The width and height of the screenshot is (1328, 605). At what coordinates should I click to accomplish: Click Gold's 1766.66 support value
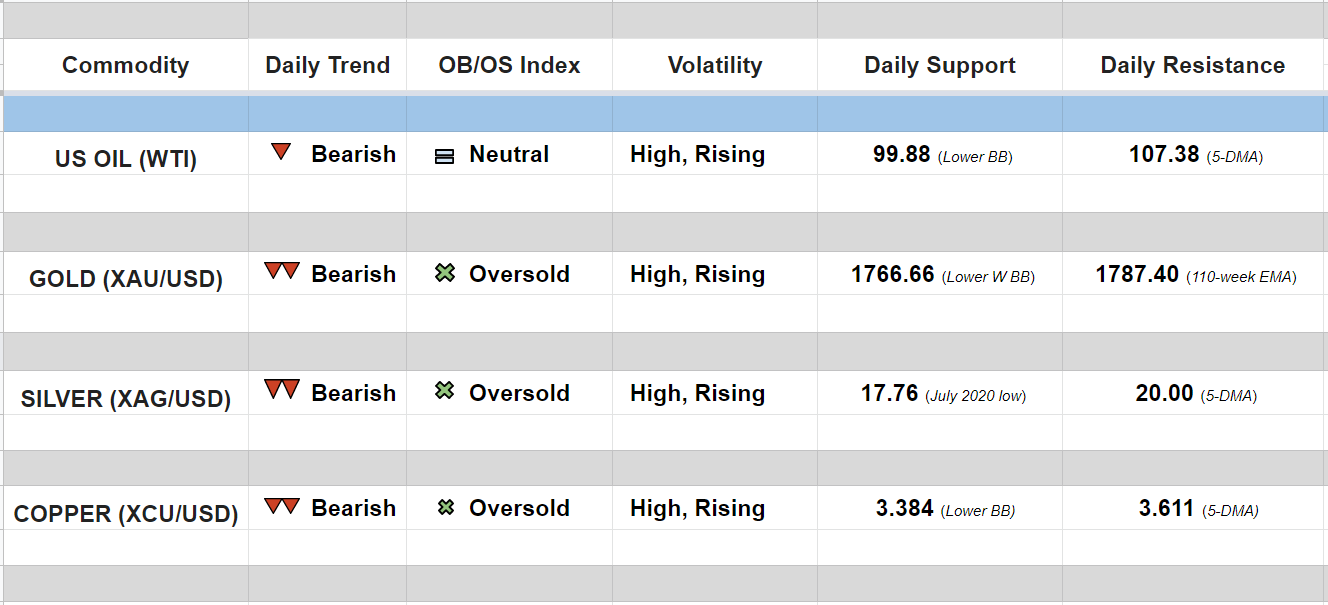892,274
